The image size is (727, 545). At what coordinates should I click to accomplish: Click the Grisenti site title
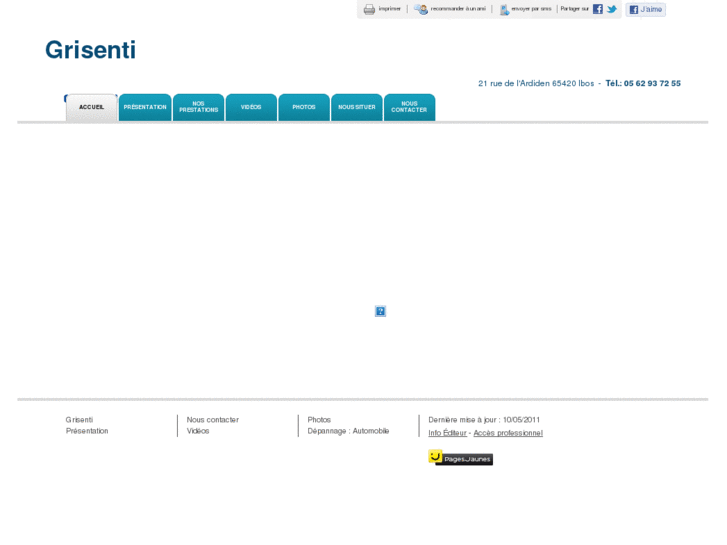pyautogui.click(x=90, y=50)
